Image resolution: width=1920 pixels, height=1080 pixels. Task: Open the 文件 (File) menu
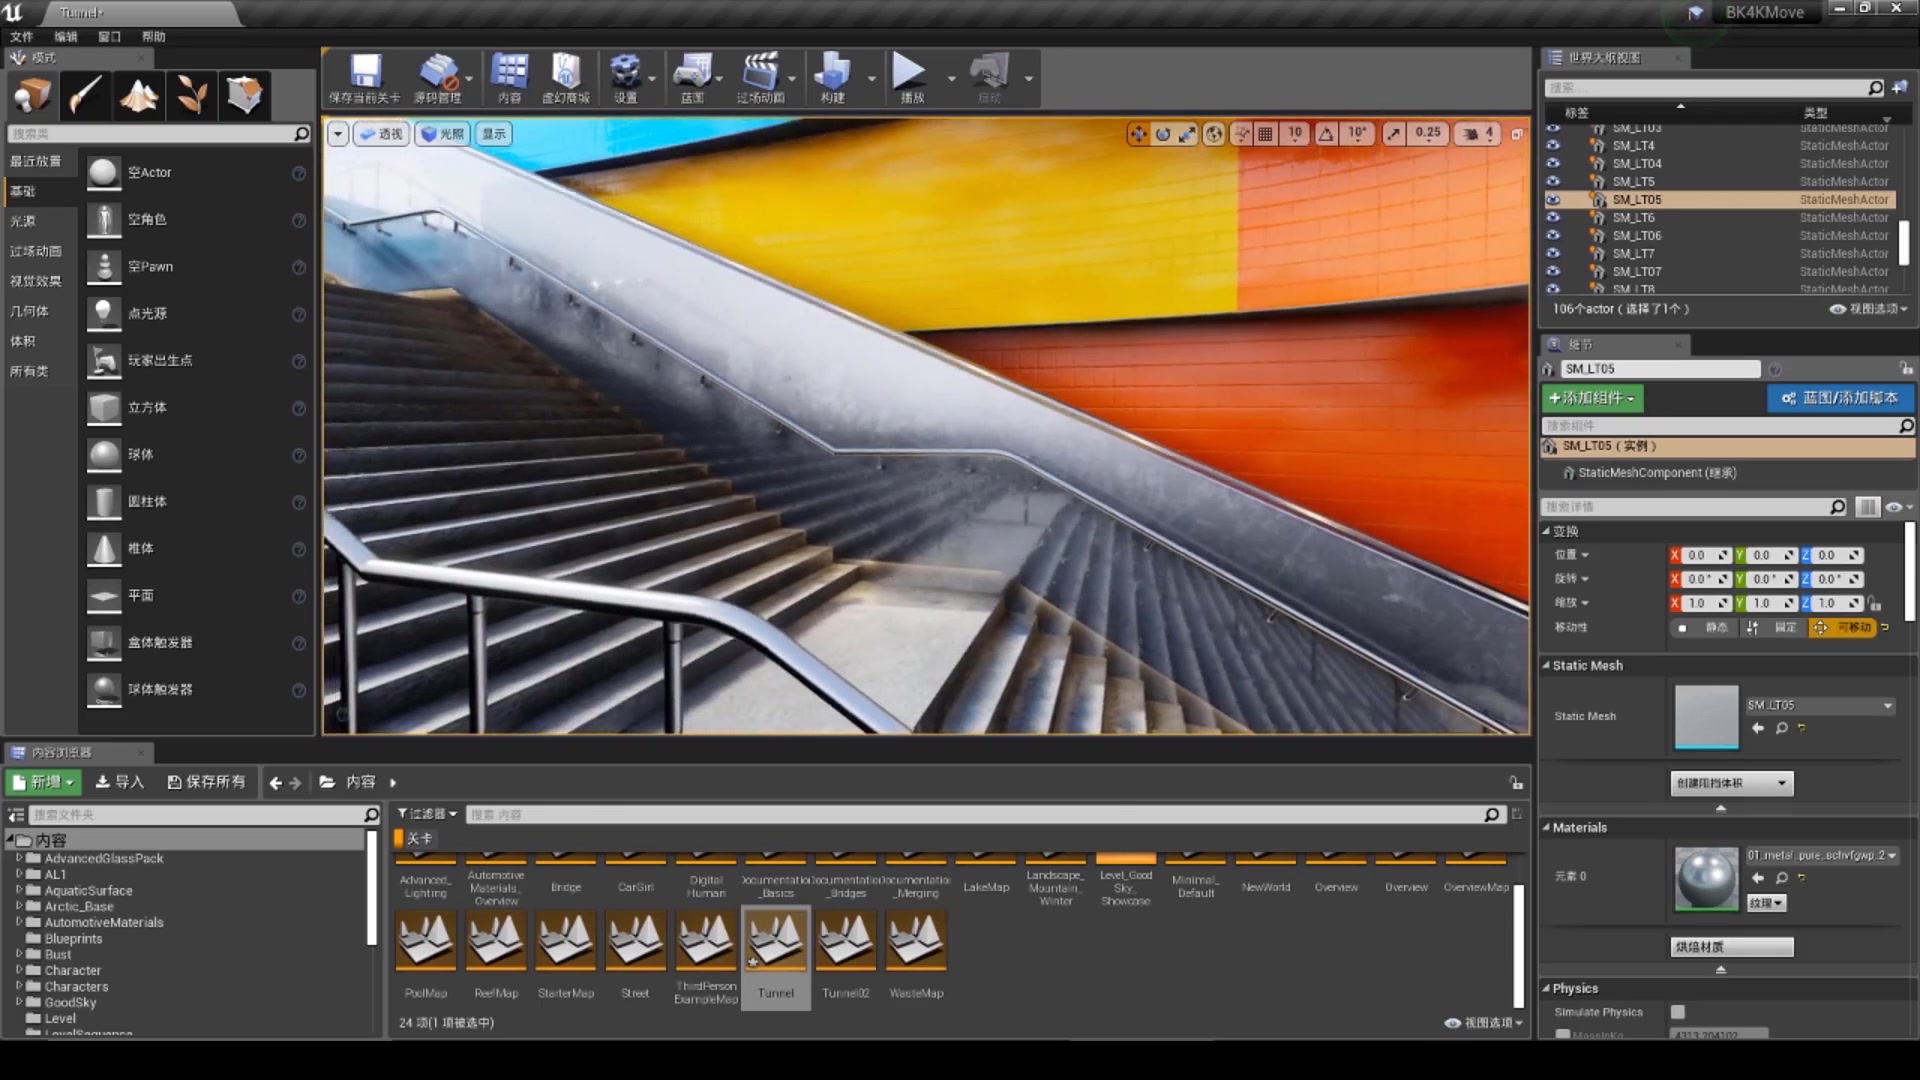click(22, 37)
